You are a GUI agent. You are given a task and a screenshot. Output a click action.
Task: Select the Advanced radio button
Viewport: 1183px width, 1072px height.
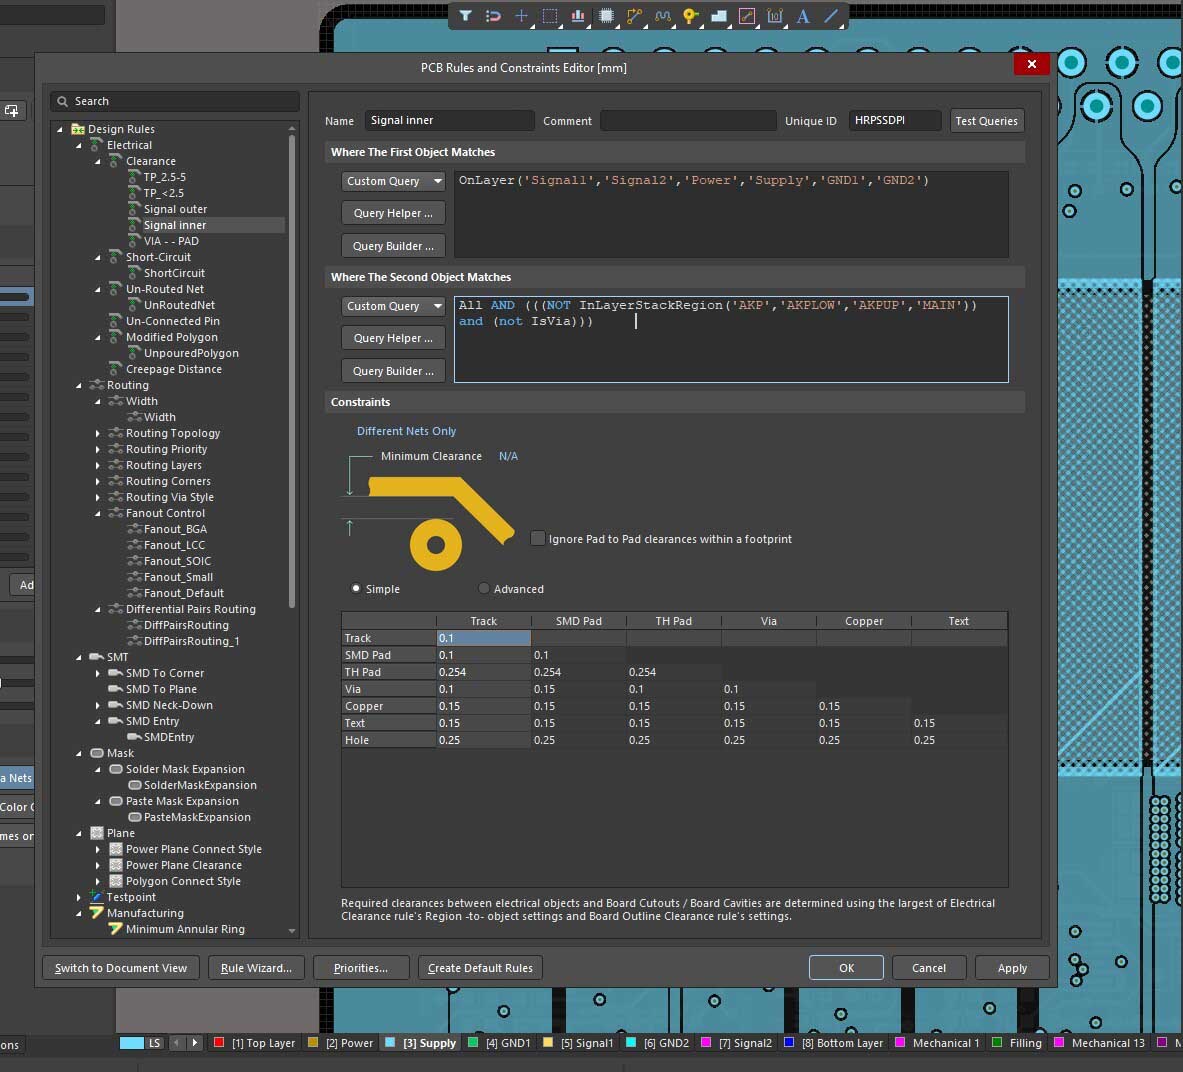[x=485, y=589]
